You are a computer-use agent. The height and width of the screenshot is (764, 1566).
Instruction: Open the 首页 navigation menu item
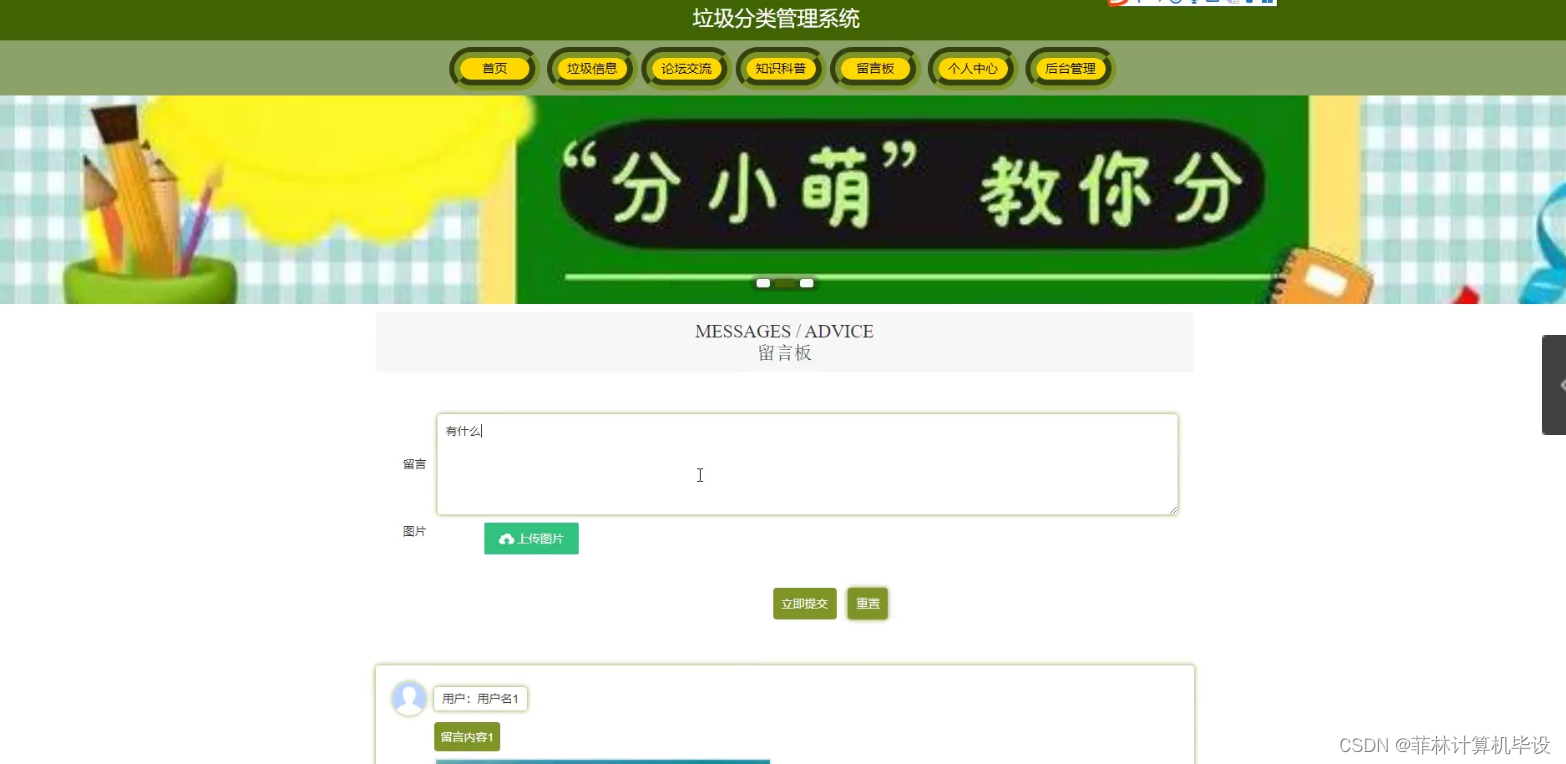pyautogui.click(x=493, y=68)
